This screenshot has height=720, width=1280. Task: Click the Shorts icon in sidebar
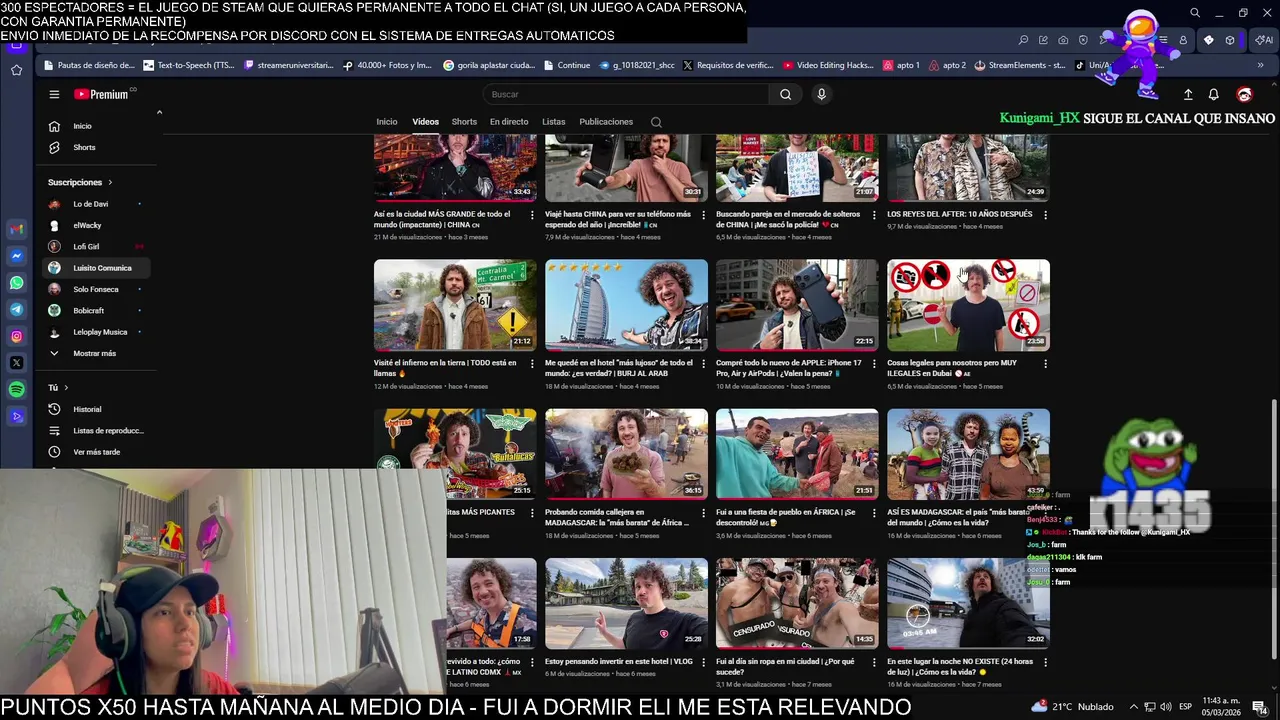54,147
